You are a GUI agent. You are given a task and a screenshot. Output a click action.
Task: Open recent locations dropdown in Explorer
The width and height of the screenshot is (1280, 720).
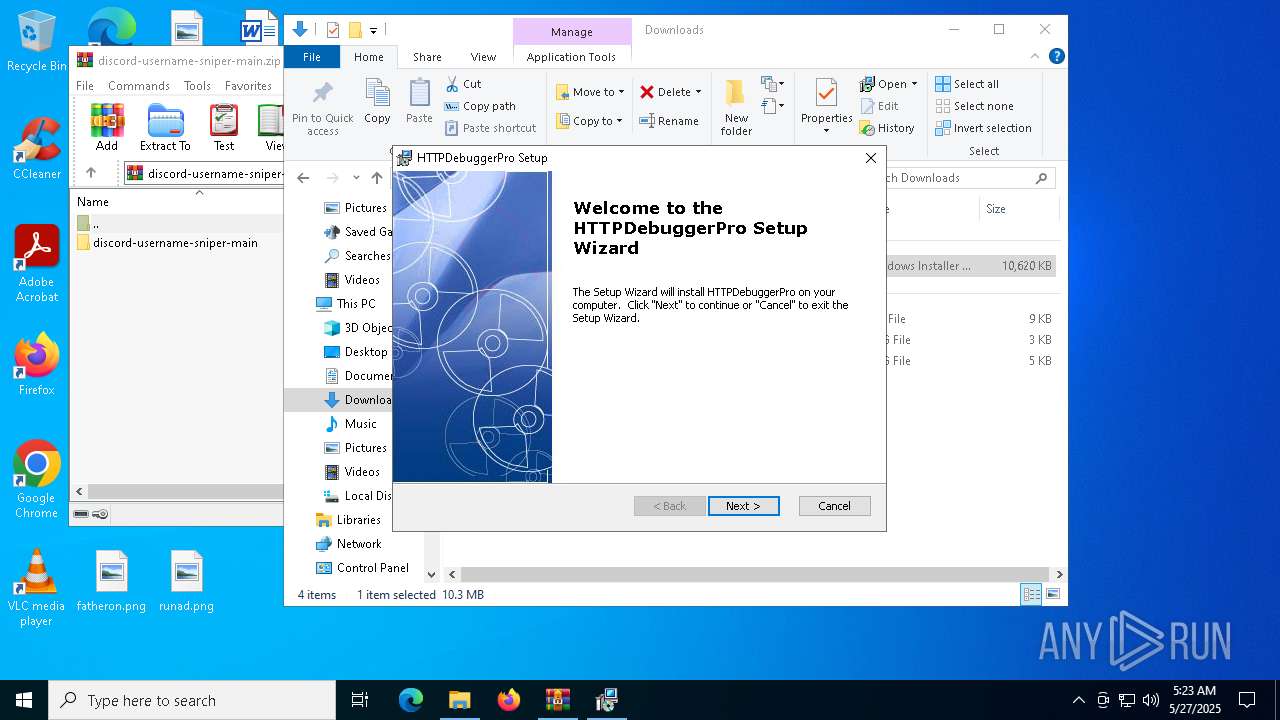pyautogui.click(x=356, y=178)
